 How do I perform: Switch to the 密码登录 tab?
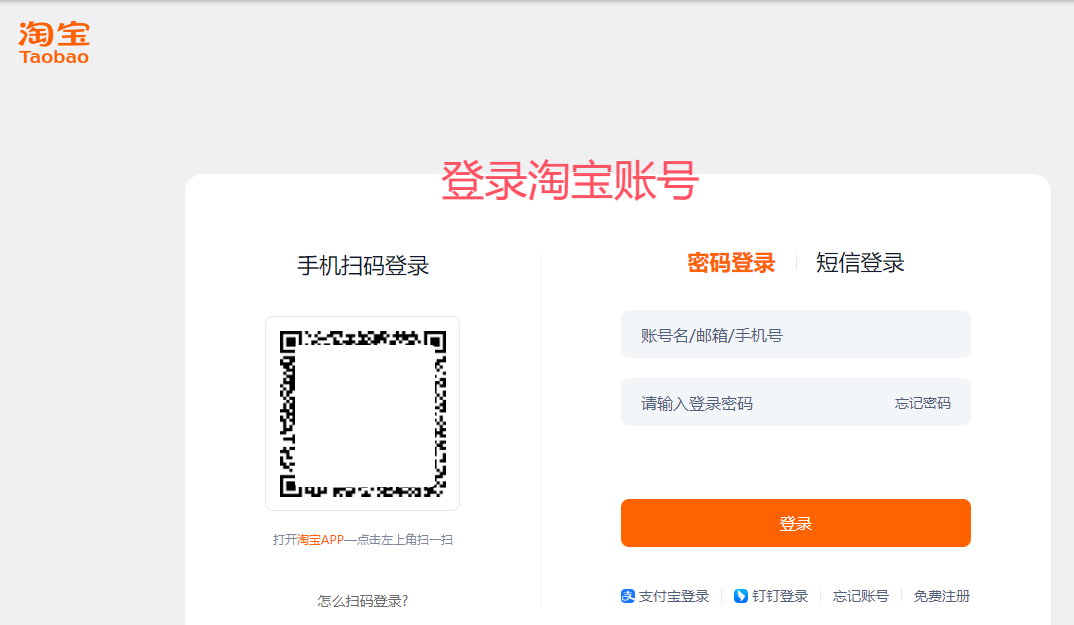point(731,263)
